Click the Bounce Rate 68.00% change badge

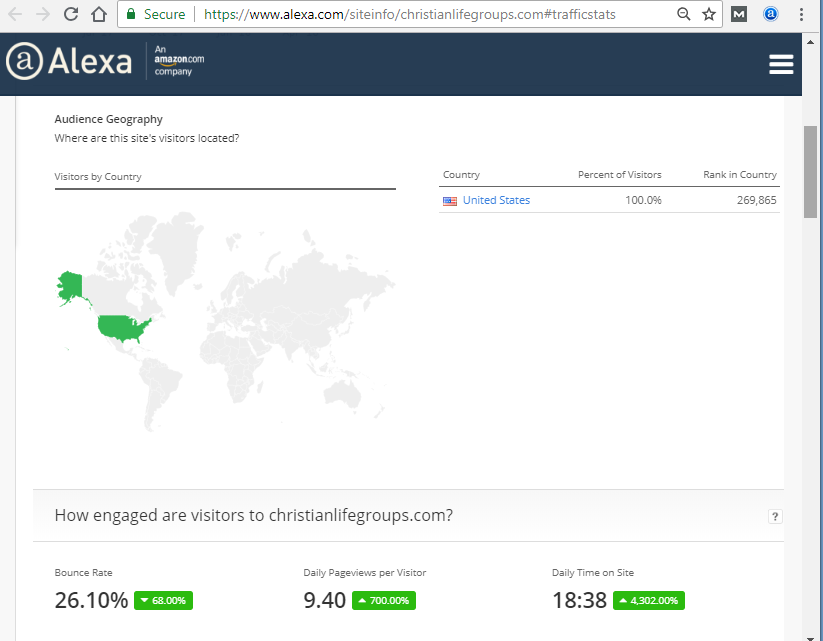pos(163,601)
